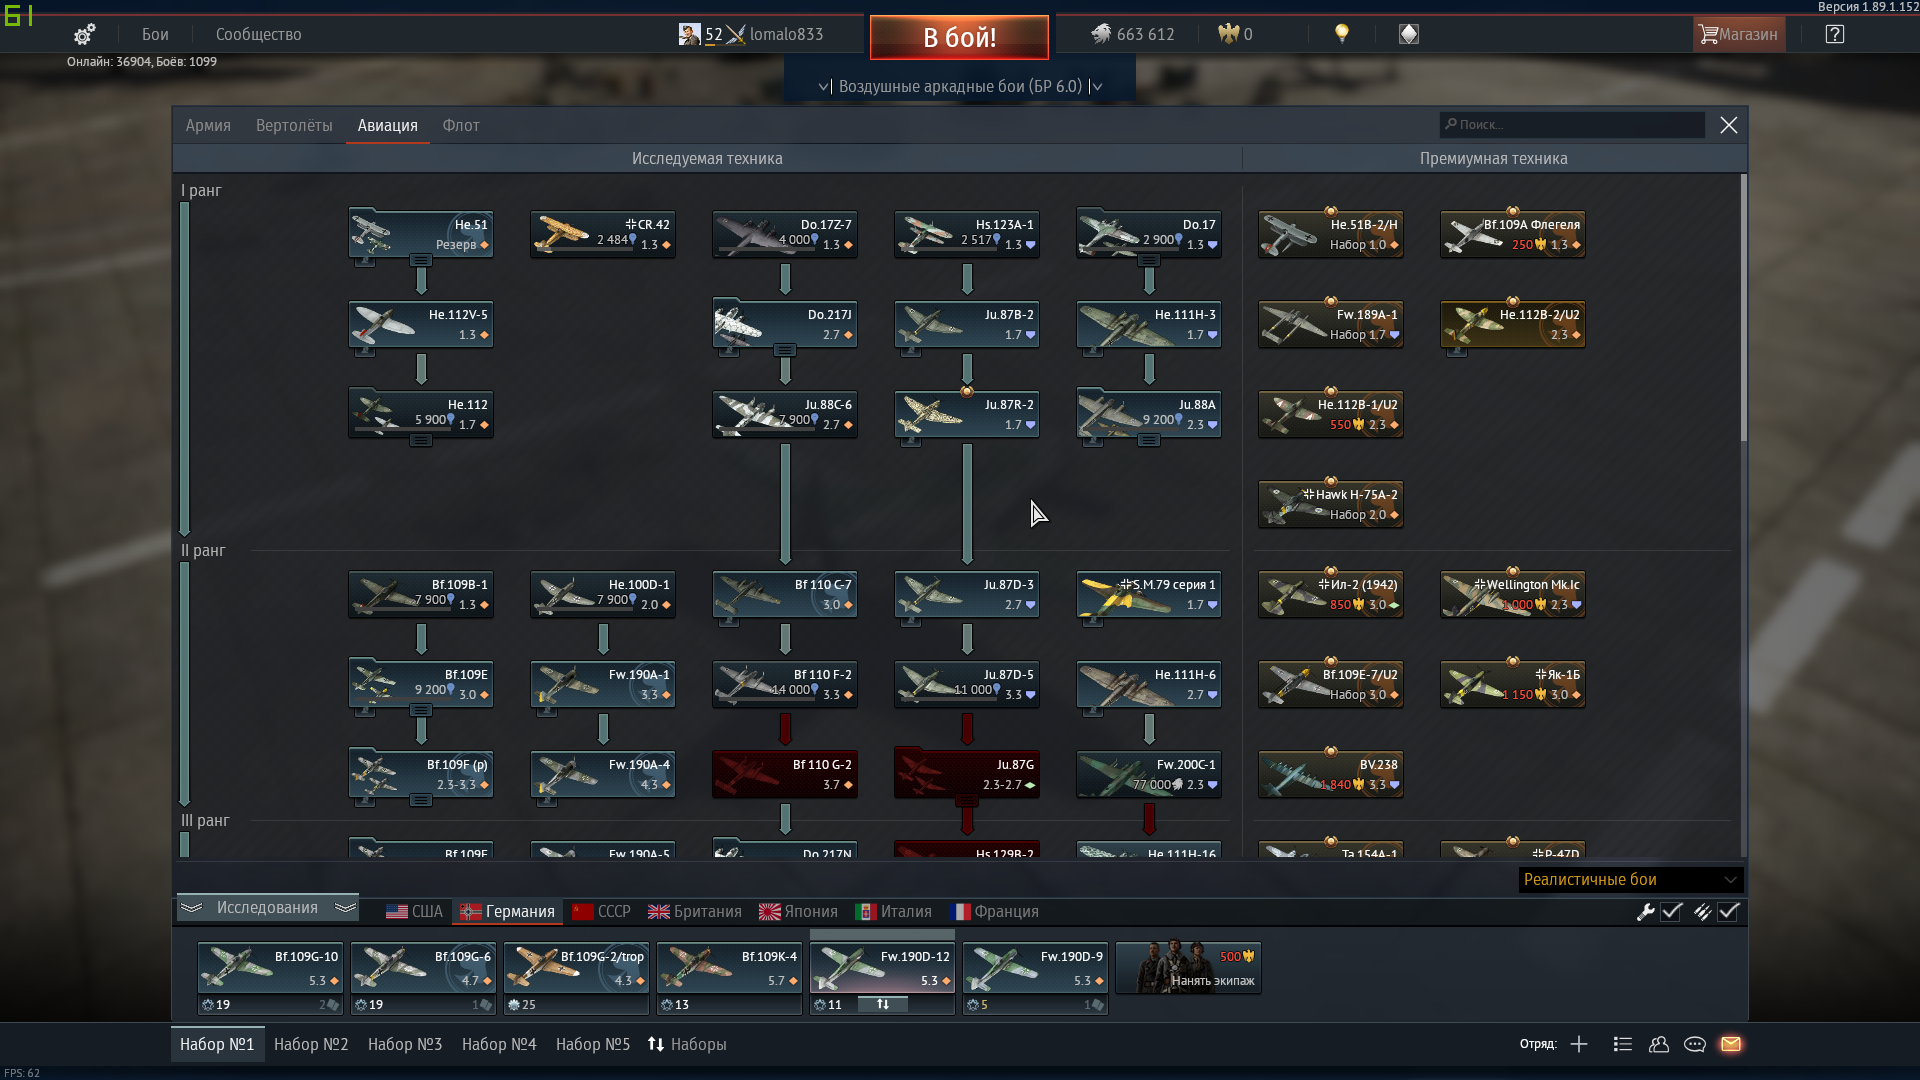
Task: Open the warbonds shop icon
Action: point(1409,34)
